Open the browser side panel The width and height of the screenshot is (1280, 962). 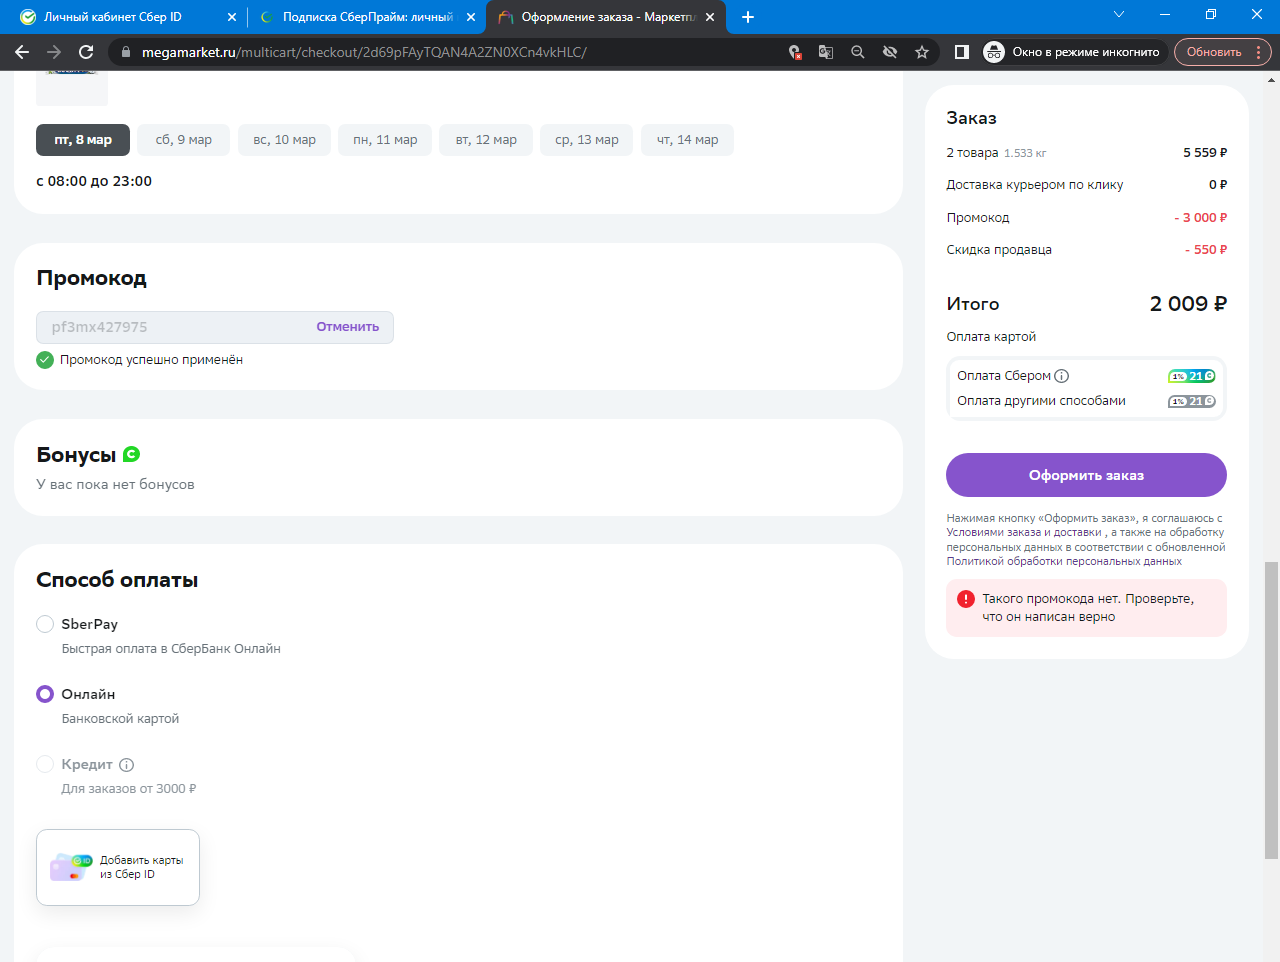pos(962,52)
